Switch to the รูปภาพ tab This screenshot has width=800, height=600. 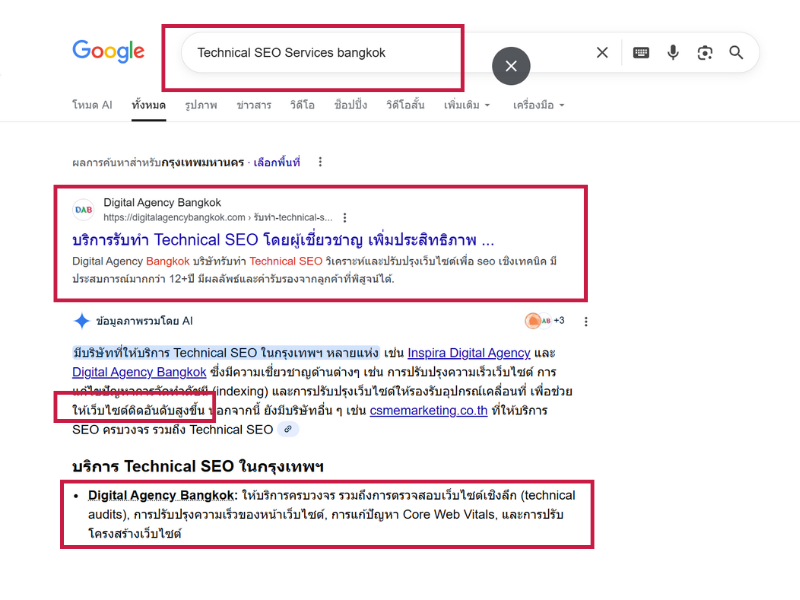201,105
